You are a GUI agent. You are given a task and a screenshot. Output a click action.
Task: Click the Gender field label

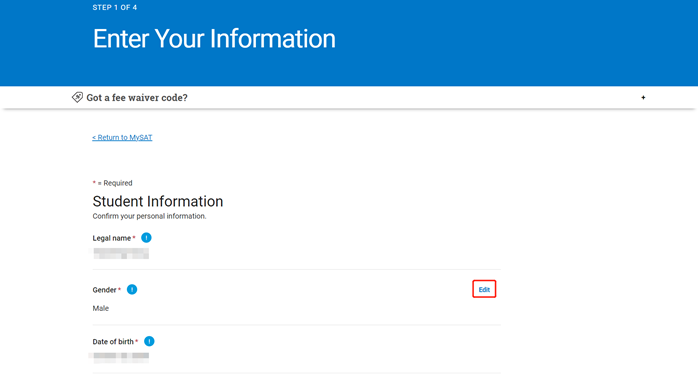point(104,290)
